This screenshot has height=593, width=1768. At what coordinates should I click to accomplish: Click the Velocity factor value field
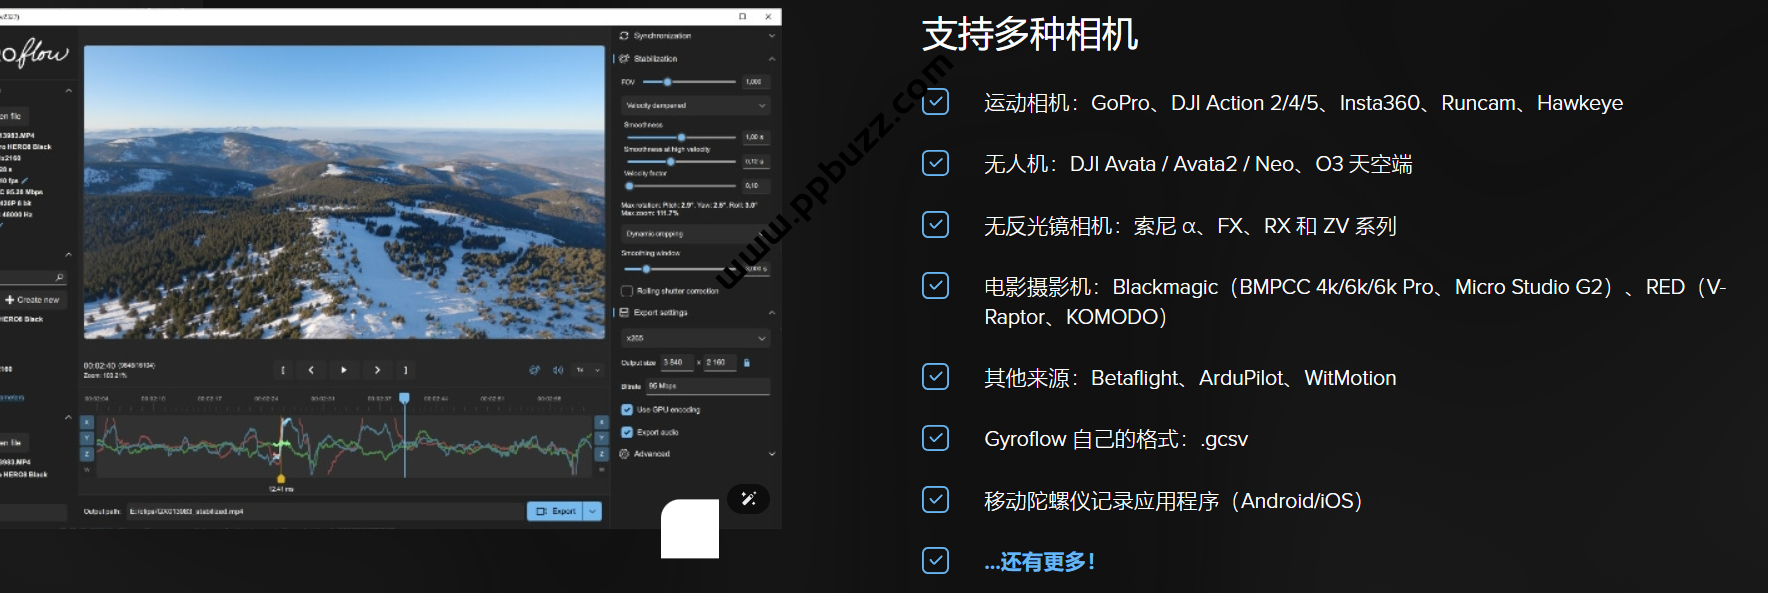point(755,185)
